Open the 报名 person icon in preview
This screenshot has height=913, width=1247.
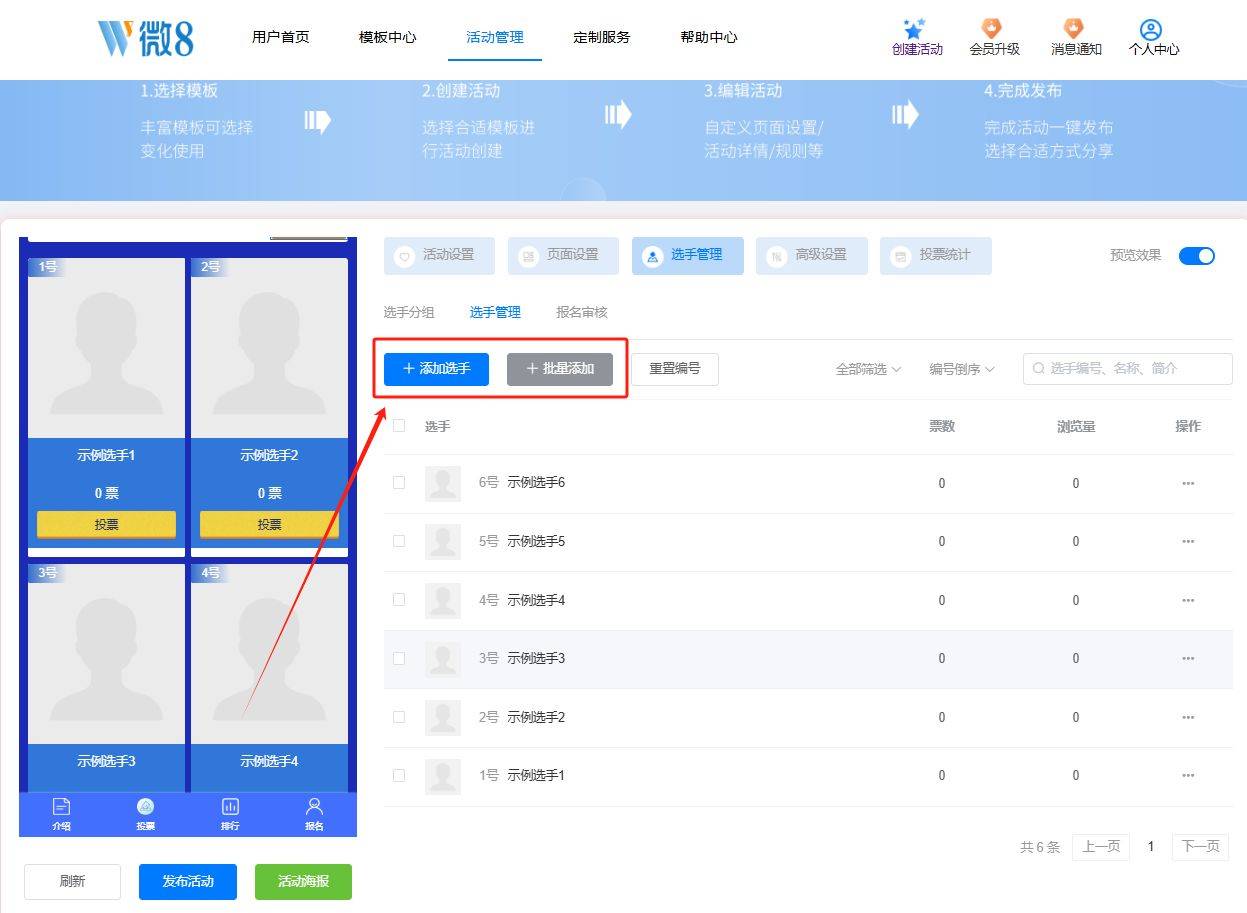314,807
